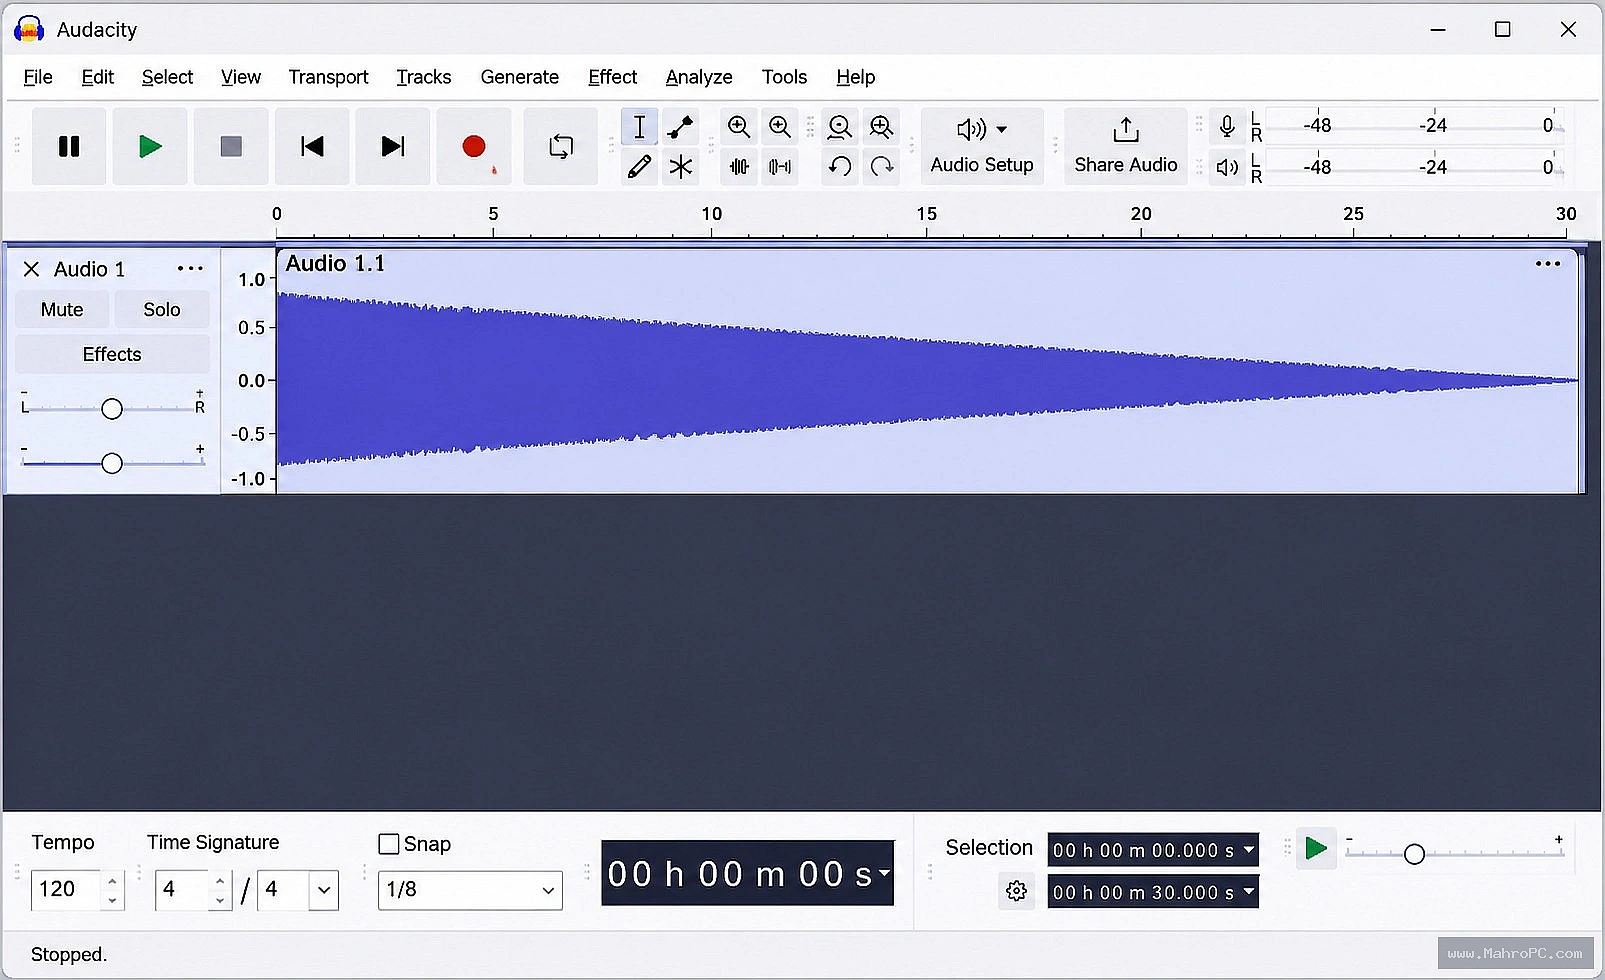Open selection start time format dropdown
1605x980 pixels.
click(1249, 850)
